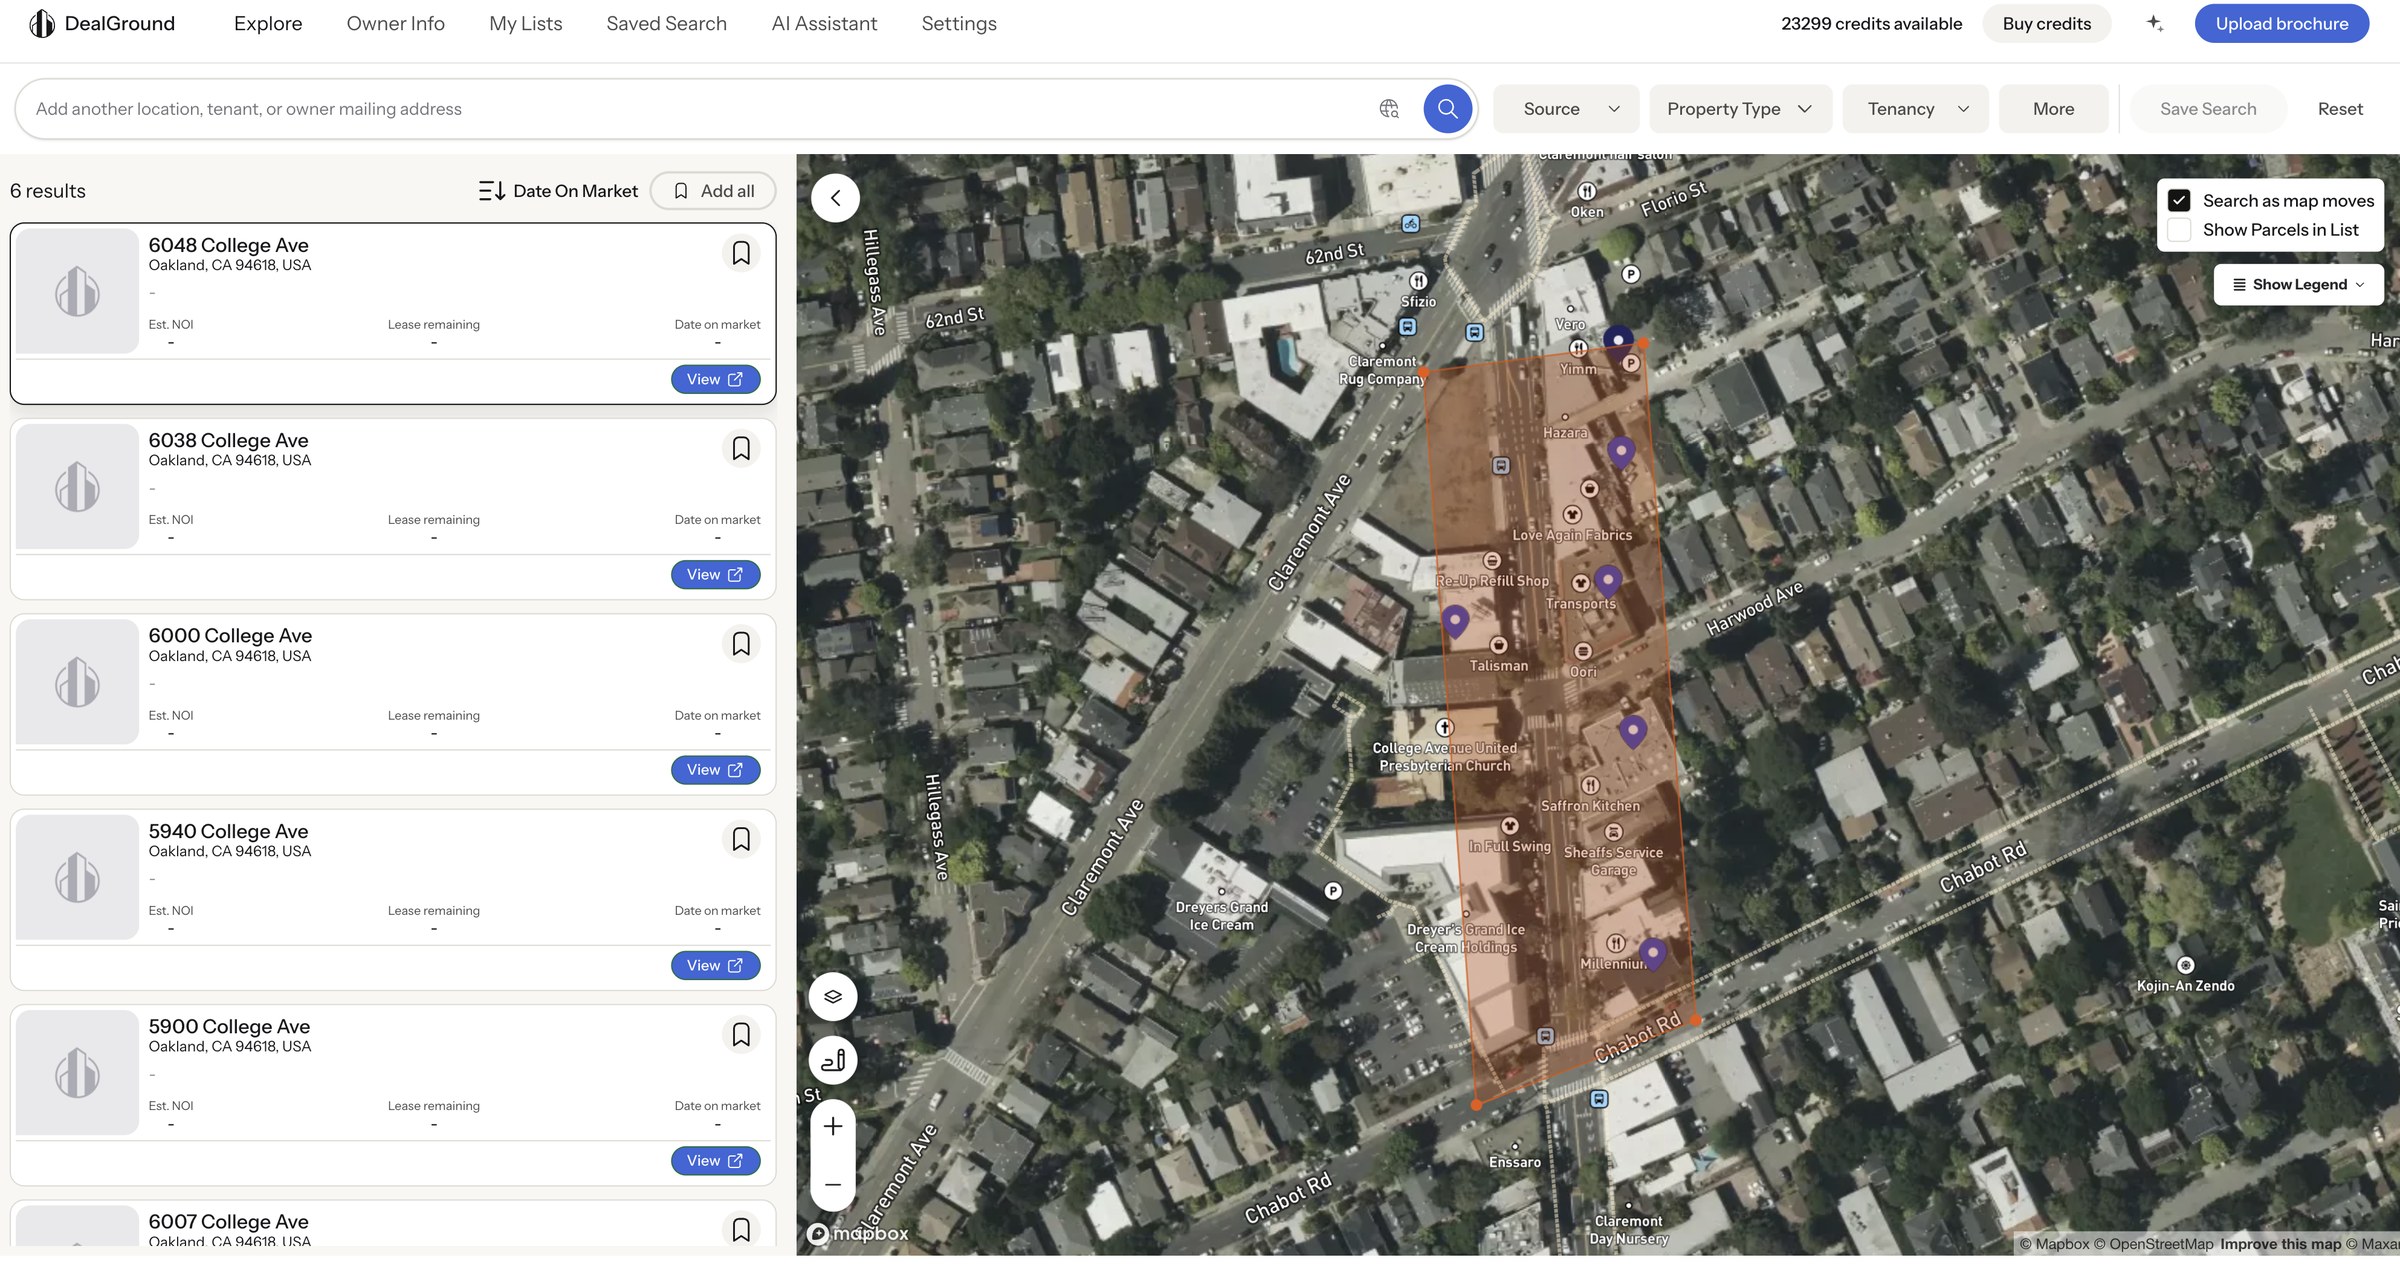Click Upload brochure button
This screenshot has height=1275, width=2400.
pos(2281,23)
